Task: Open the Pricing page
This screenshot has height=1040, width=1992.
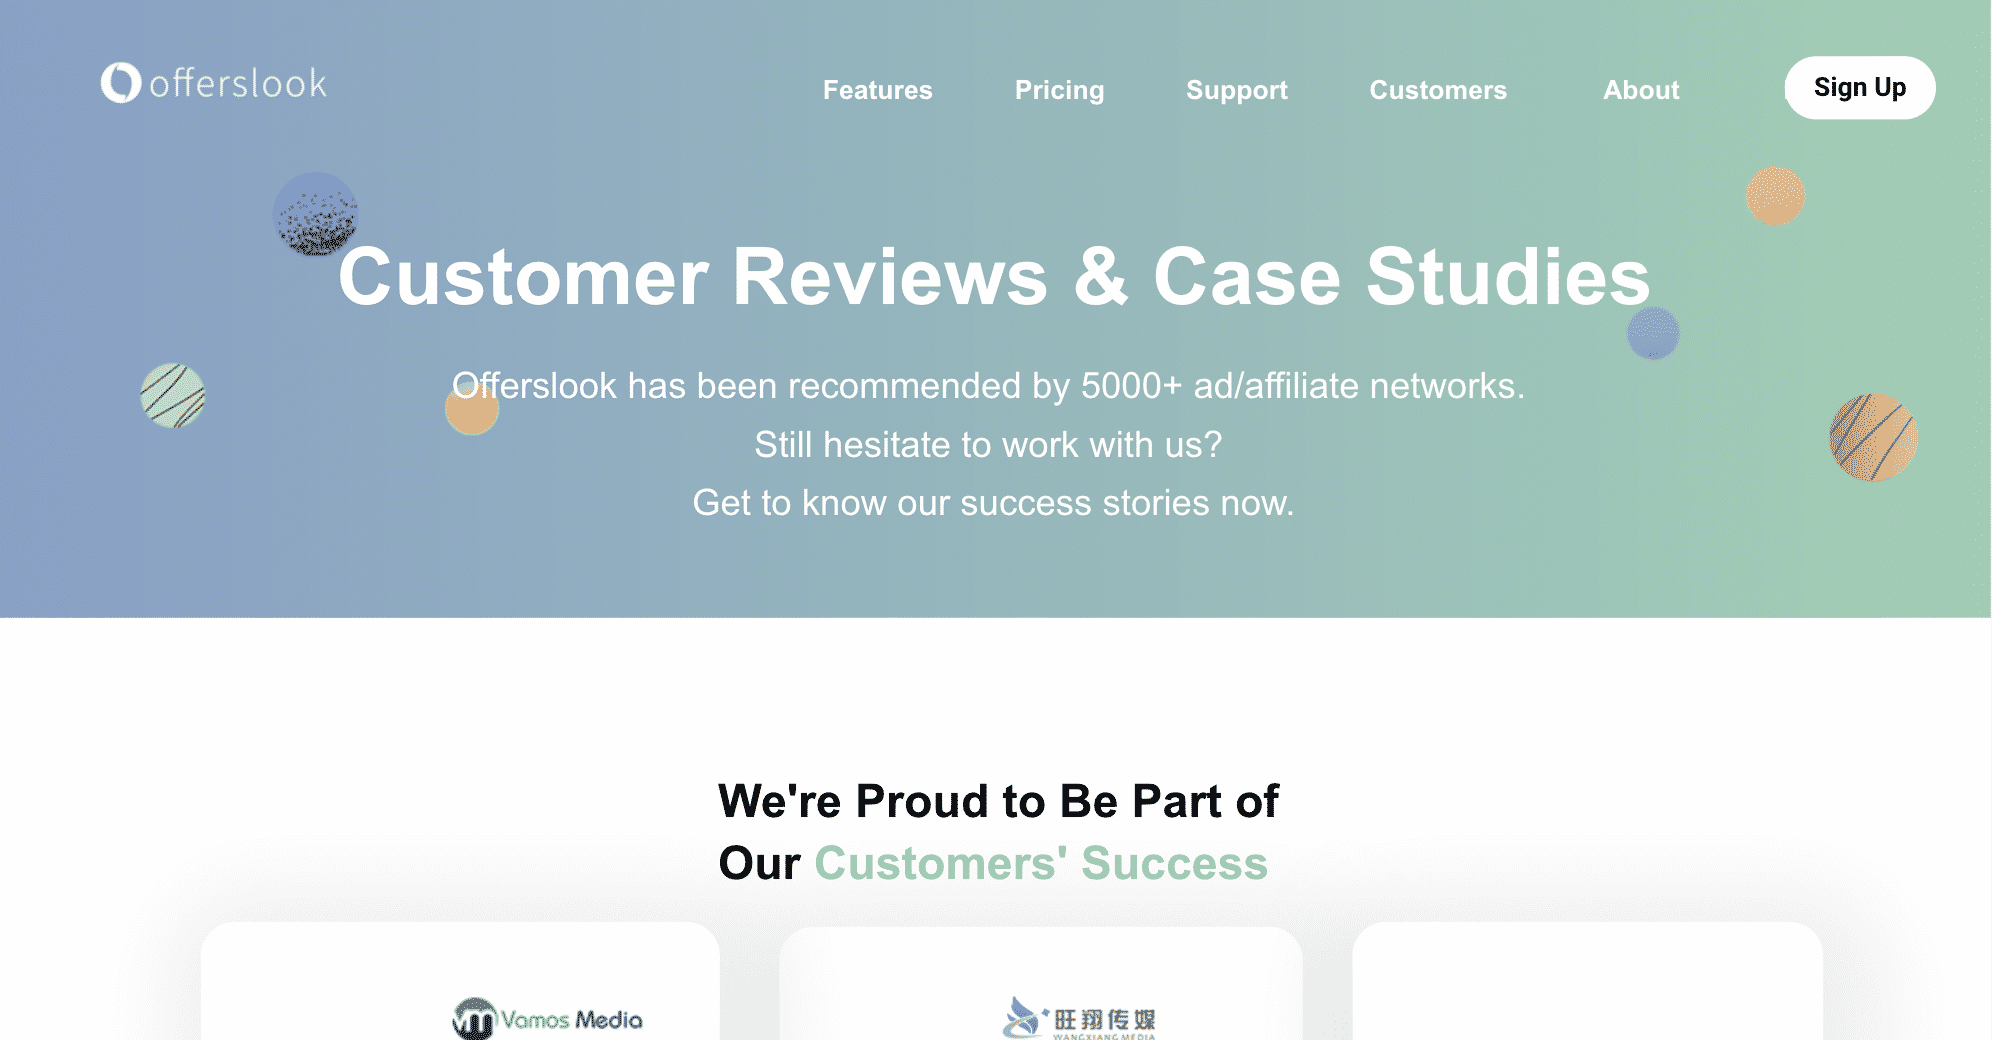Action: point(1059,90)
